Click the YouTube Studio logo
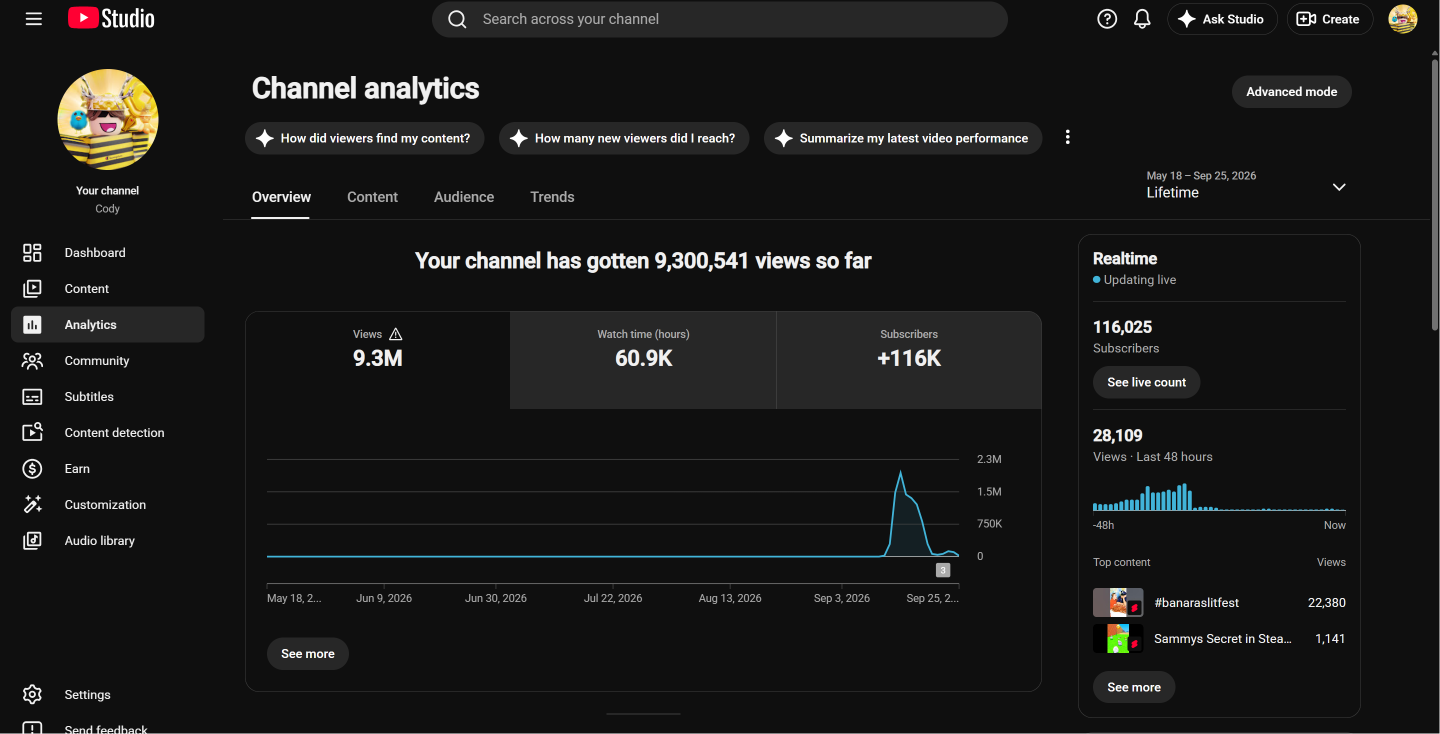The image size is (1440, 734). (111, 18)
